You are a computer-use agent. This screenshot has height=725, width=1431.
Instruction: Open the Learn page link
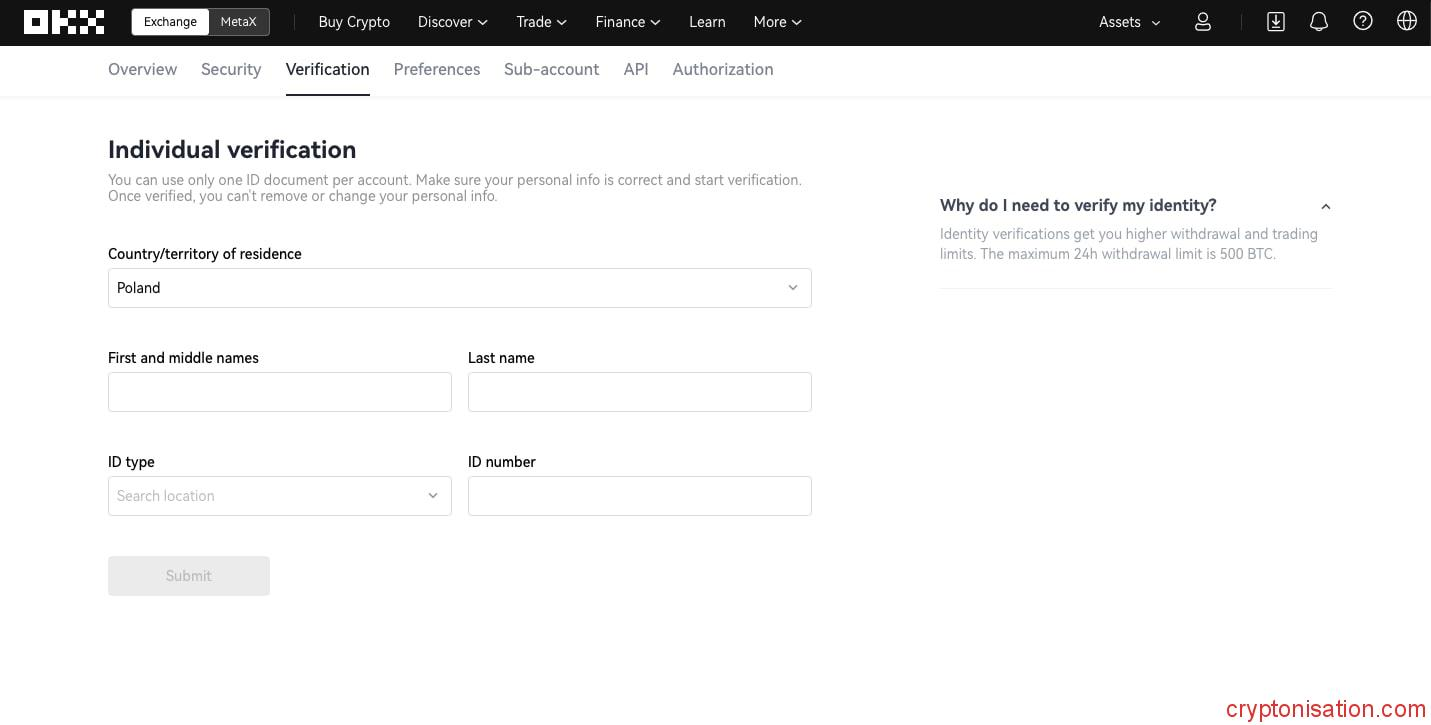point(707,22)
